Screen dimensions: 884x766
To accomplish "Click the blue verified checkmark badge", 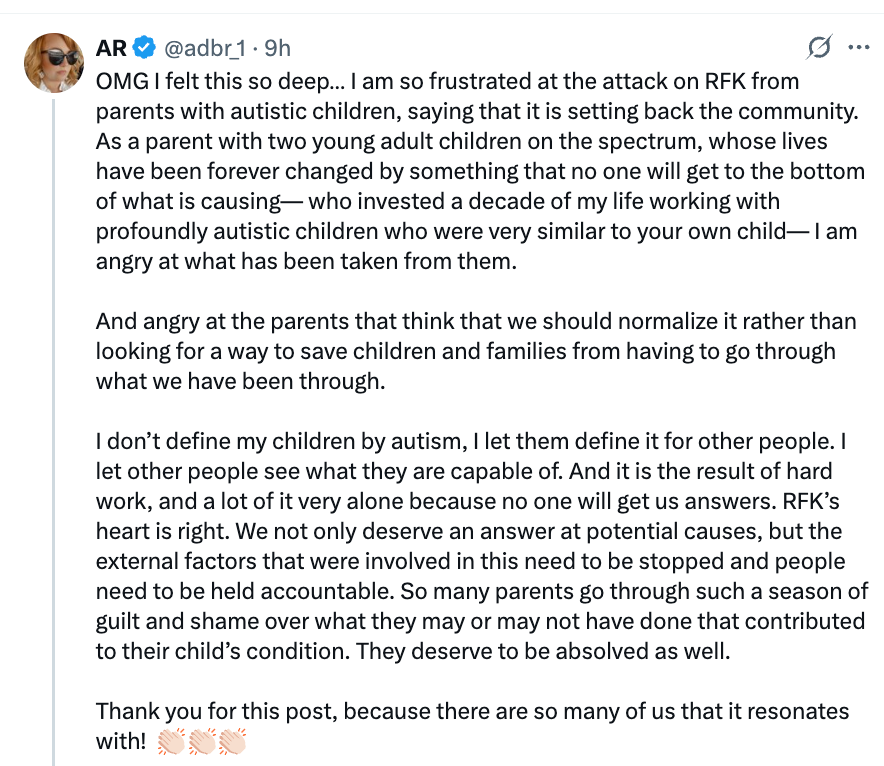I will (x=144, y=48).
